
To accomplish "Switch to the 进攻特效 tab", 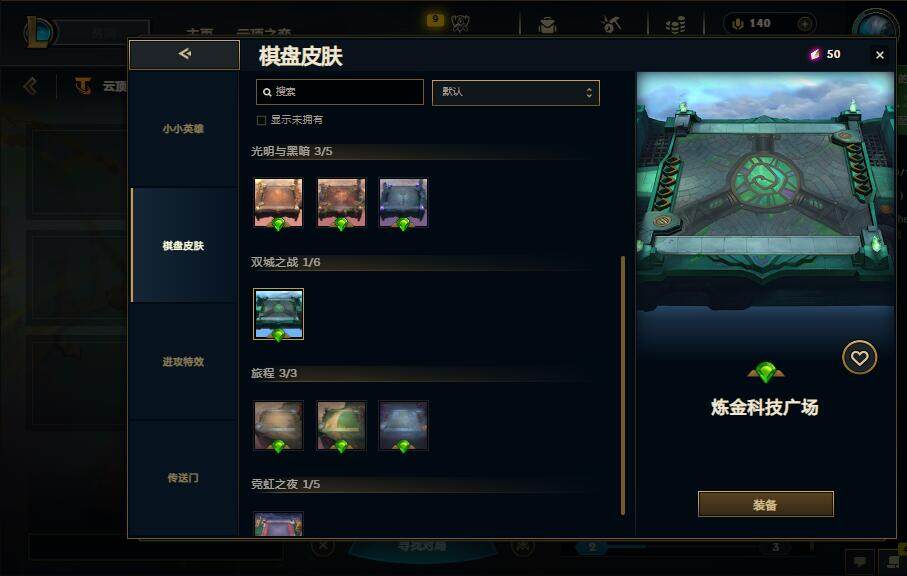I will pyautogui.click(x=183, y=361).
